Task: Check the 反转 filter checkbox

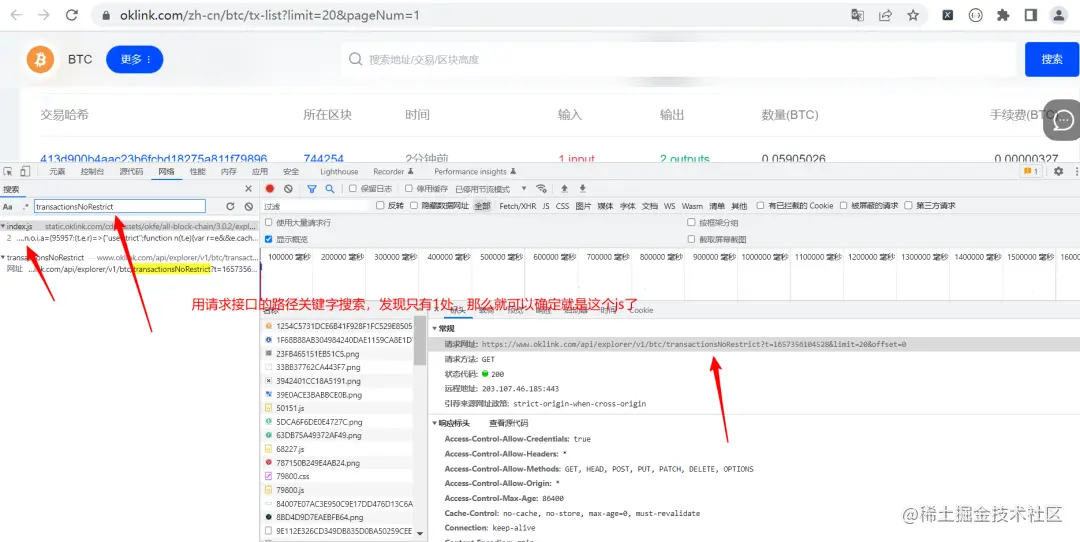Action: pos(380,205)
